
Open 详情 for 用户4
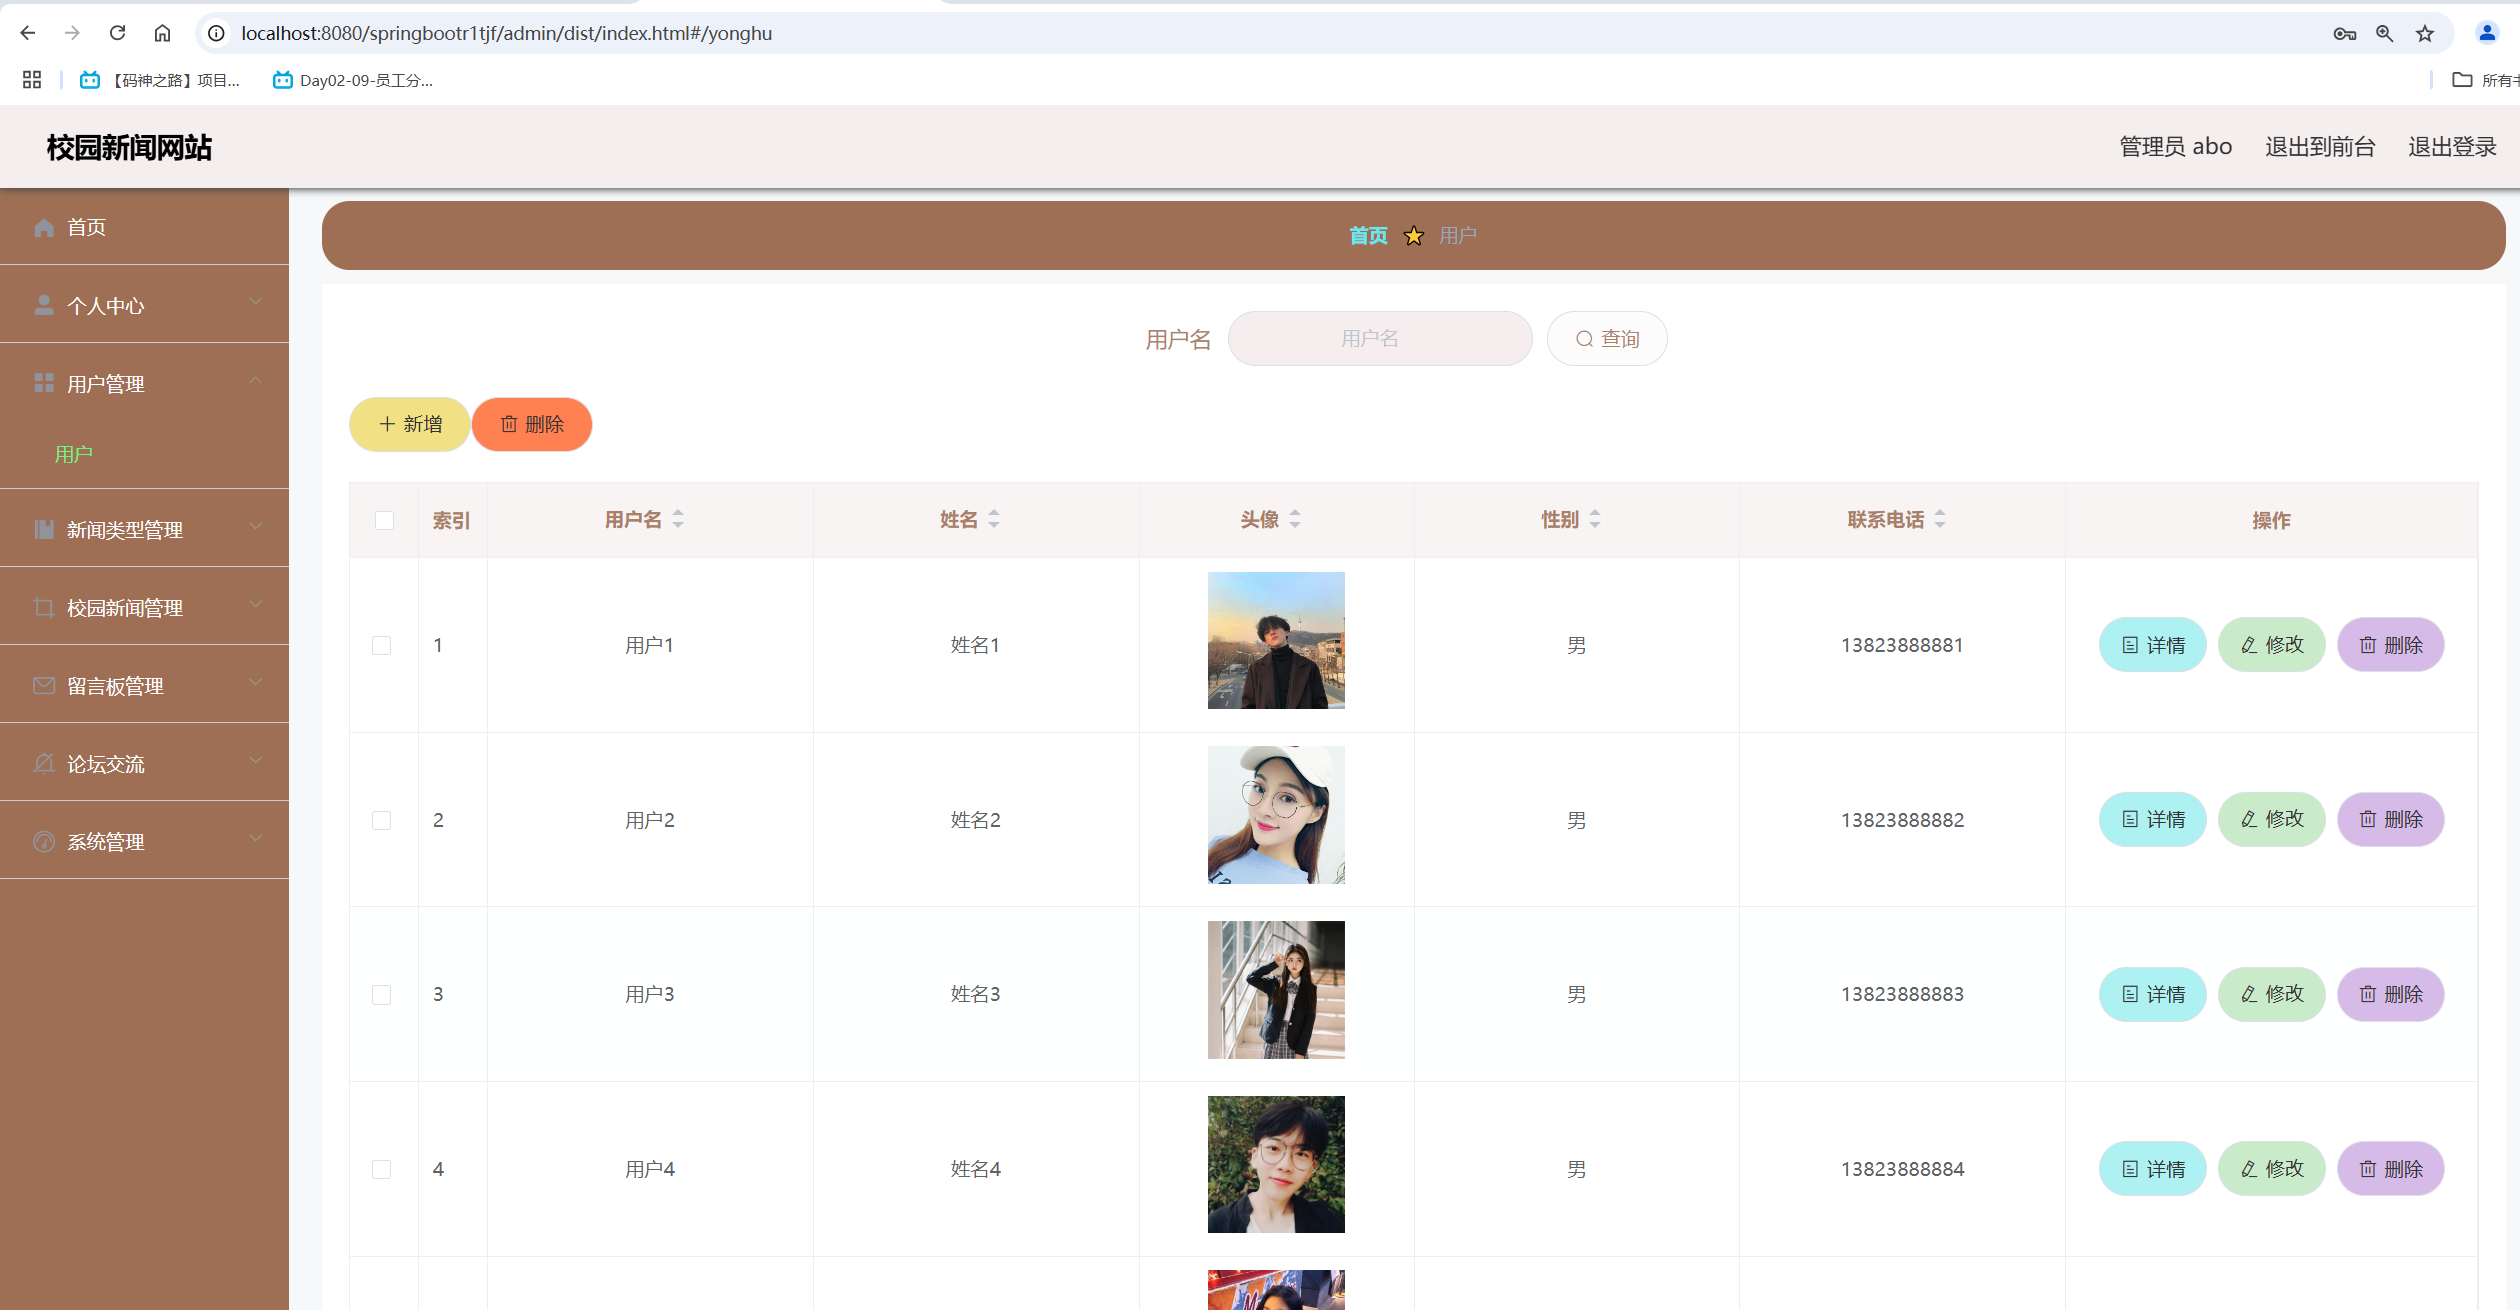[2153, 1169]
